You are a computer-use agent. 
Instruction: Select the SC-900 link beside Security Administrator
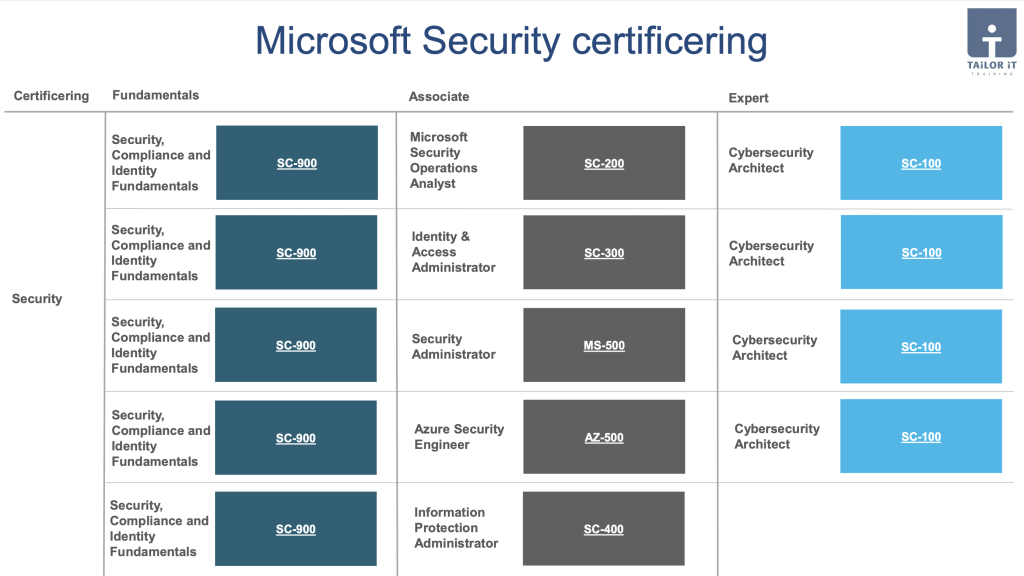(295, 345)
